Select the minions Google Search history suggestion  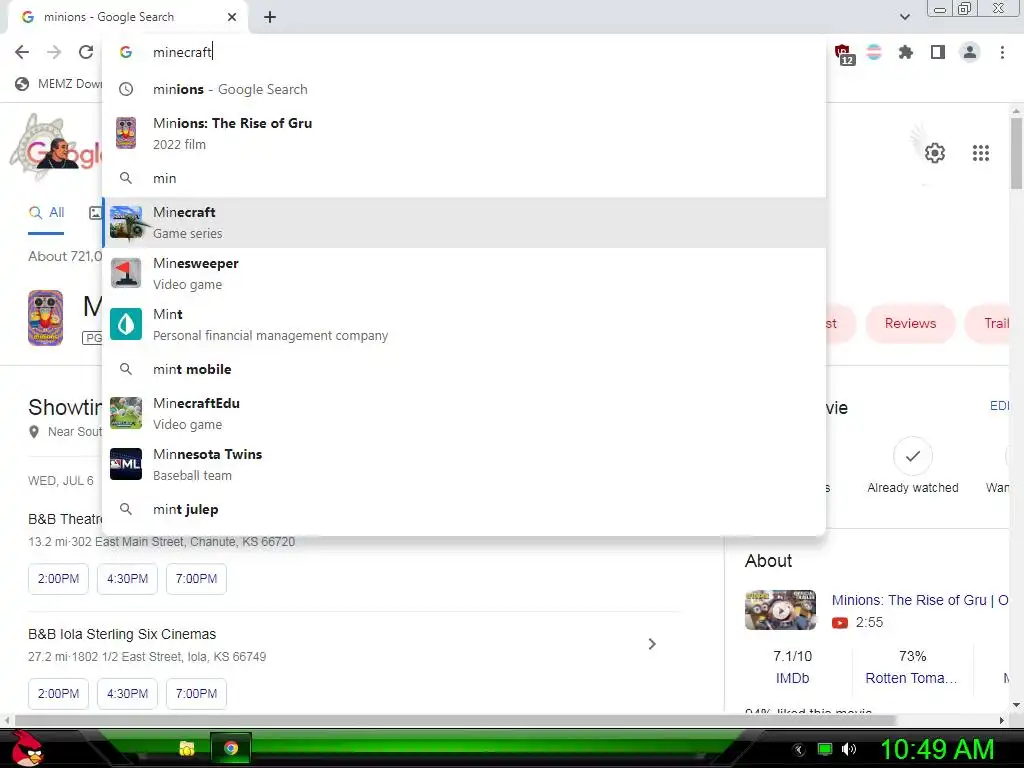click(x=464, y=89)
